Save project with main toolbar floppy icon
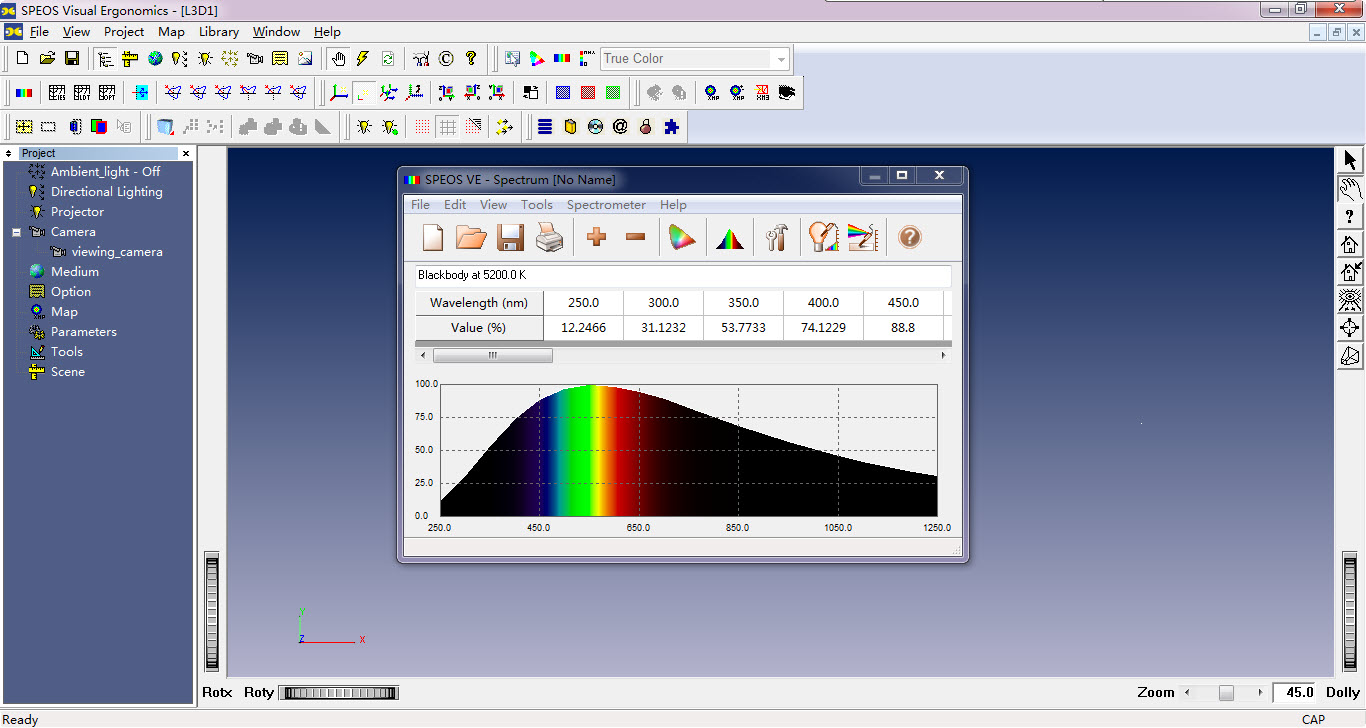This screenshot has height=728, width=1366. tap(72, 59)
